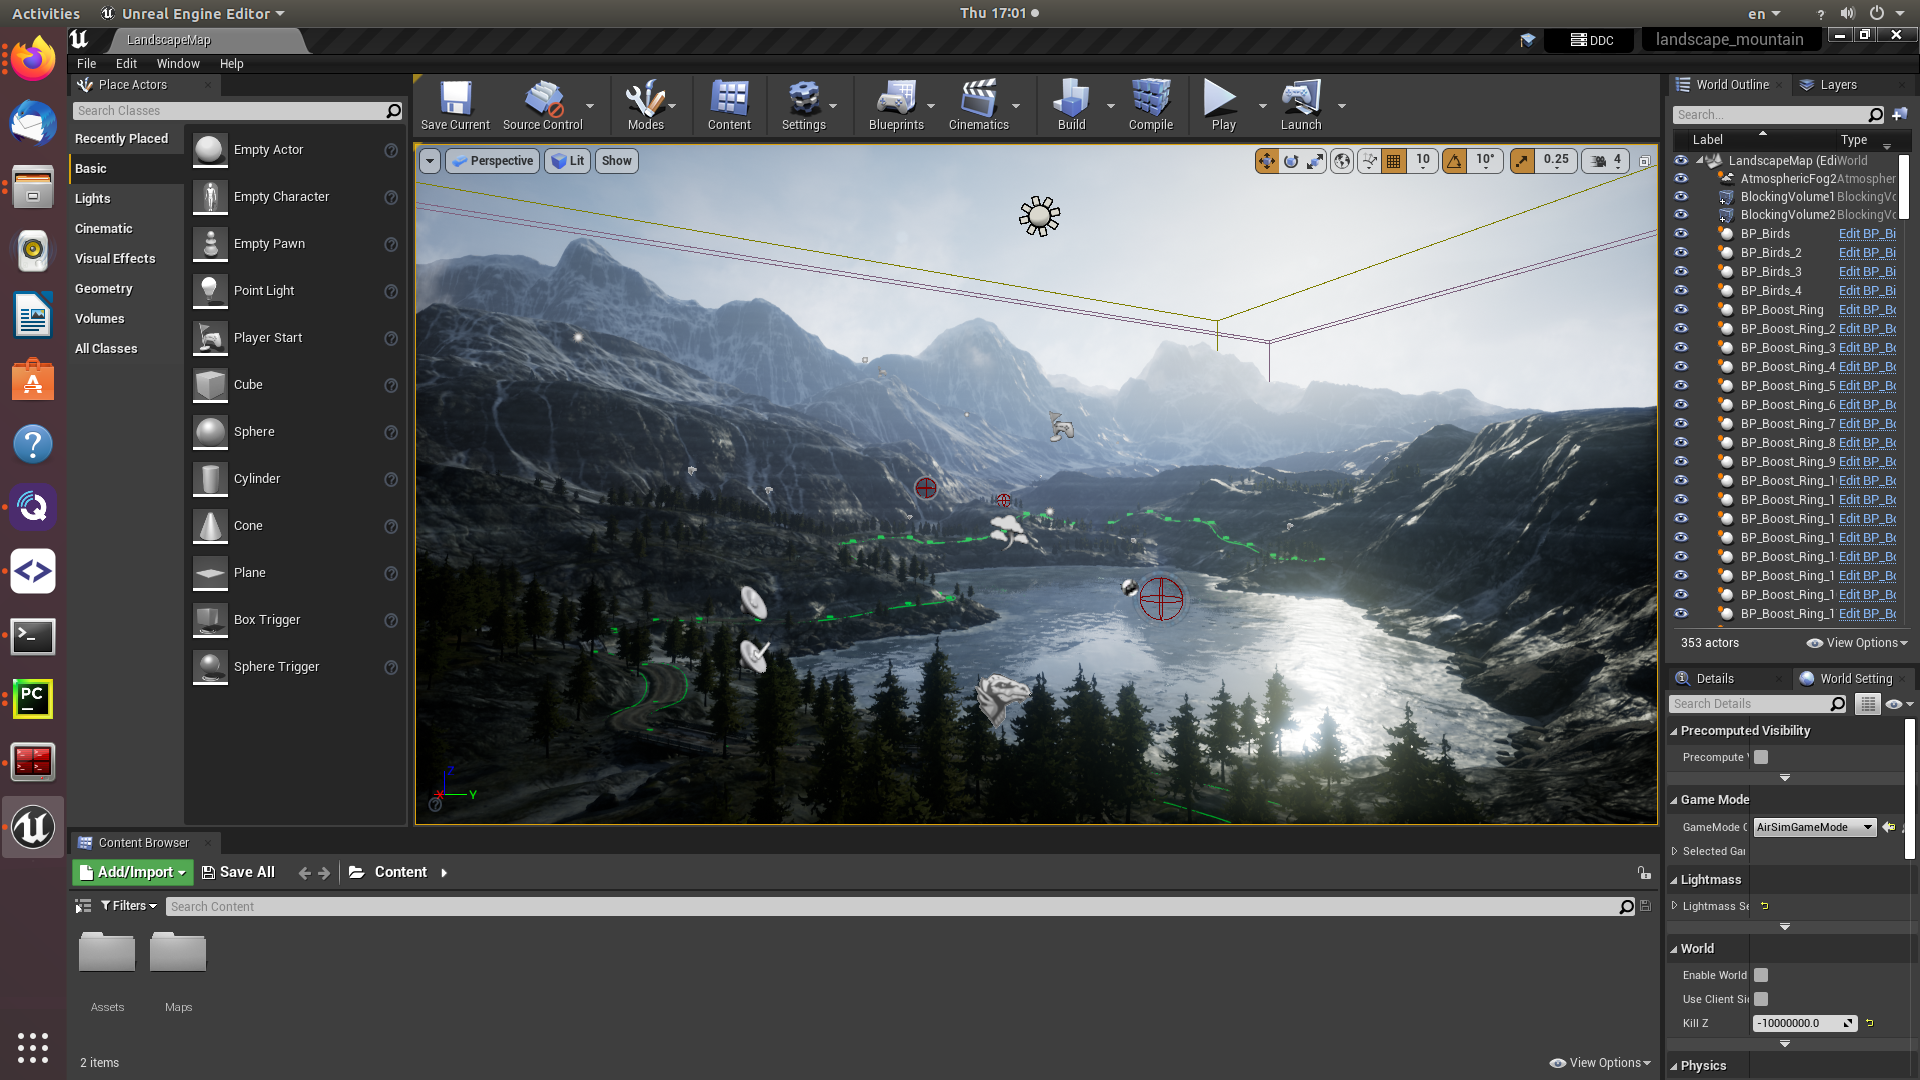Toggle grid snapping in the viewport
The width and height of the screenshot is (1920, 1080).
pos(1393,161)
